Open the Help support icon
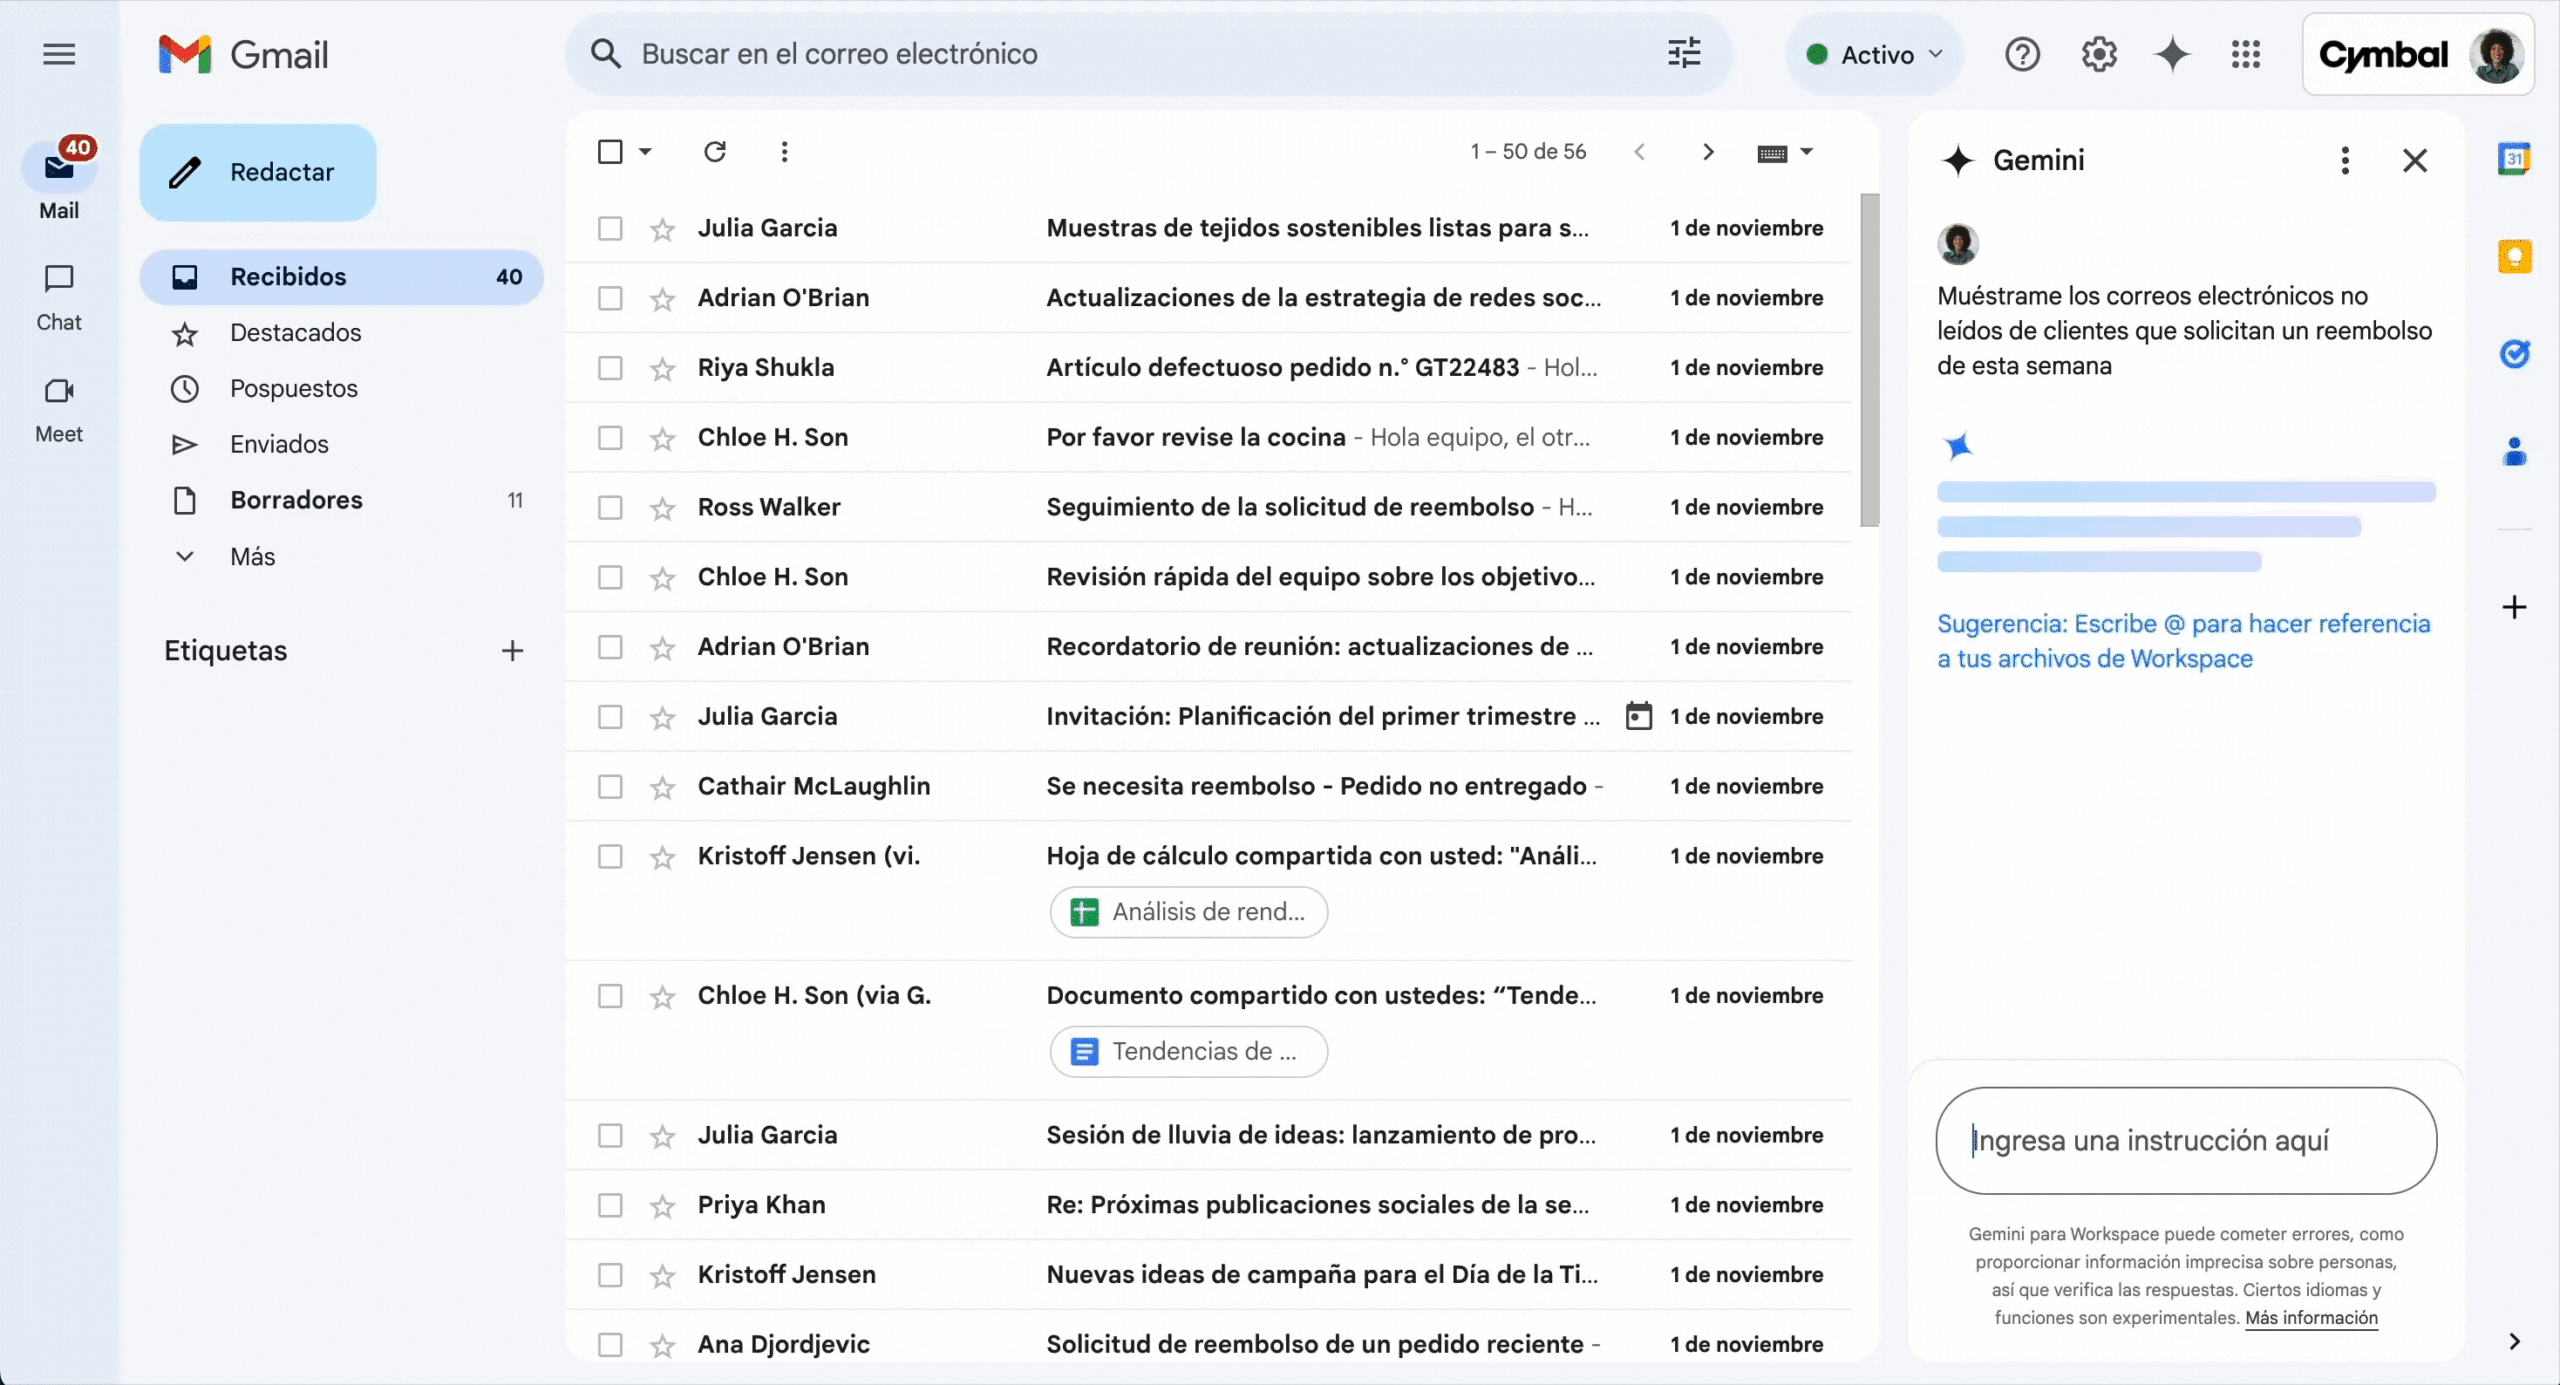The image size is (2560, 1385). click(x=2022, y=54)
